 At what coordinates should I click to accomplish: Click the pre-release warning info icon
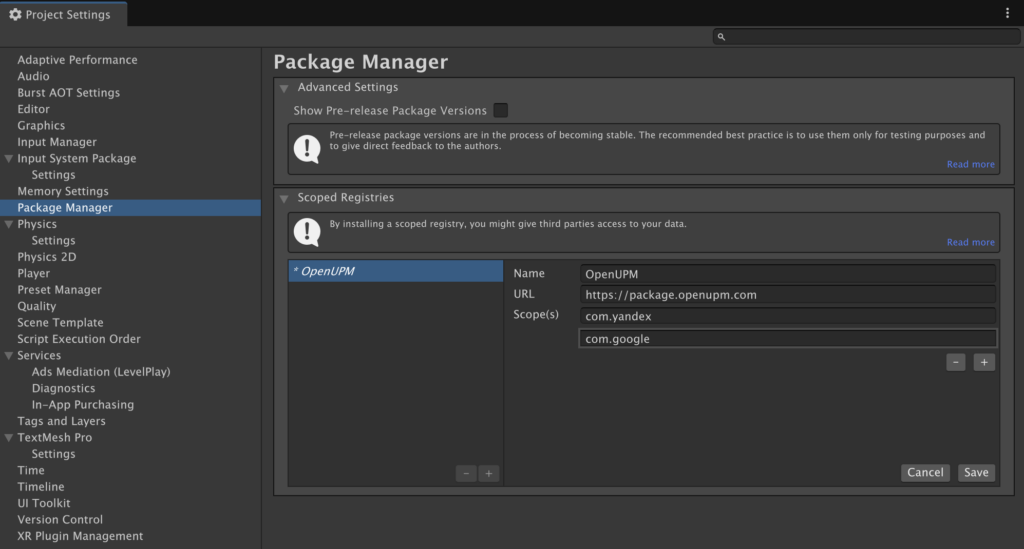point(307,149)
